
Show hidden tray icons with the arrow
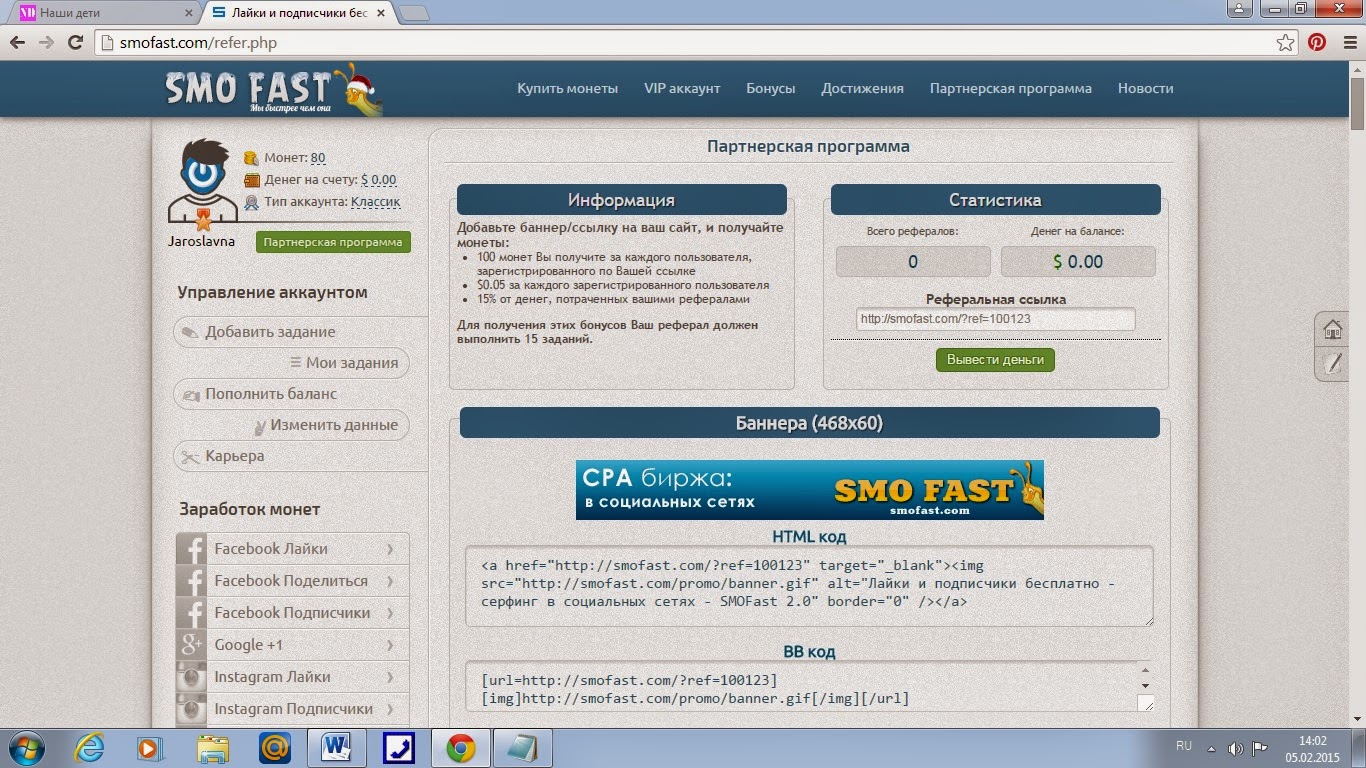pos(1213,747)
